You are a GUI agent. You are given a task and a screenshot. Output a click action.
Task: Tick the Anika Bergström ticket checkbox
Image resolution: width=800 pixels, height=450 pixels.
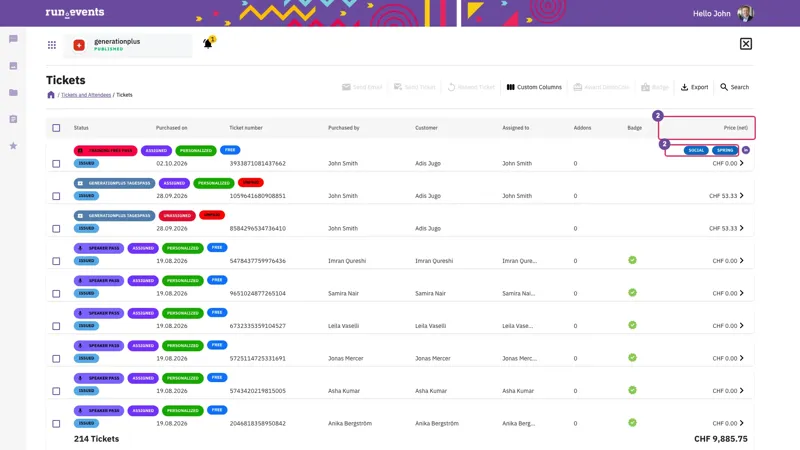click(56, 423)
